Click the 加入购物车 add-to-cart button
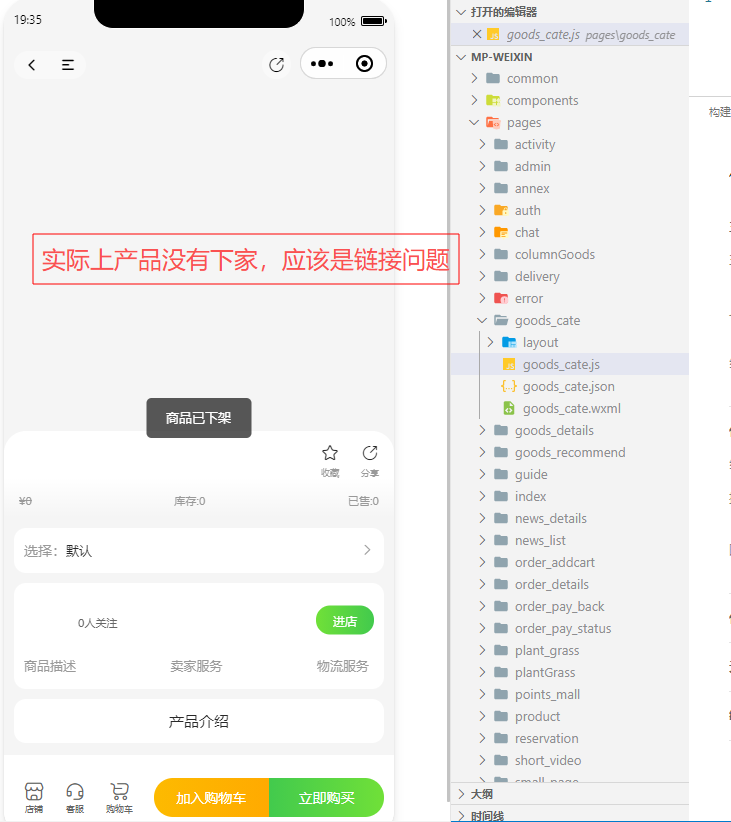 211,798
